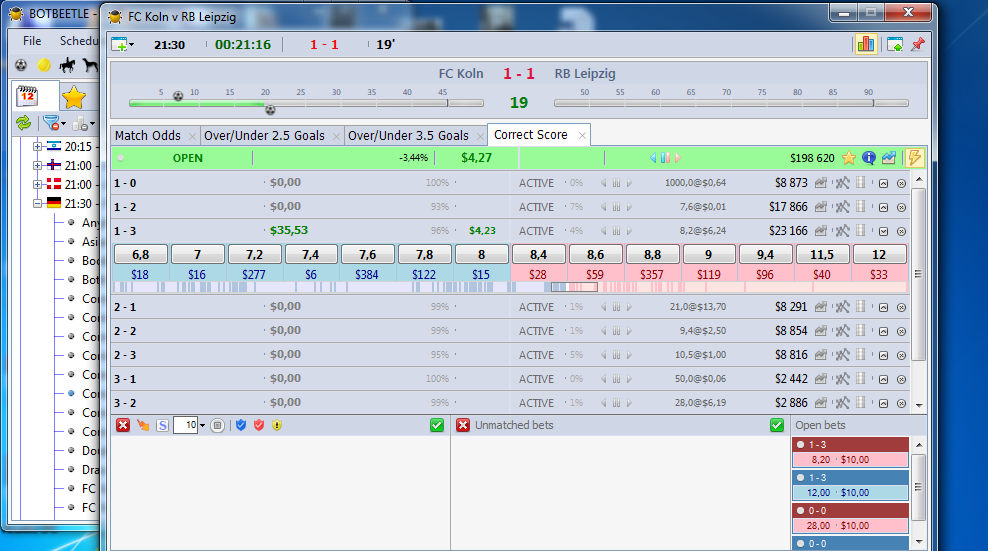Expand the Denmark-flag 21:00 event node

point(37,184)
